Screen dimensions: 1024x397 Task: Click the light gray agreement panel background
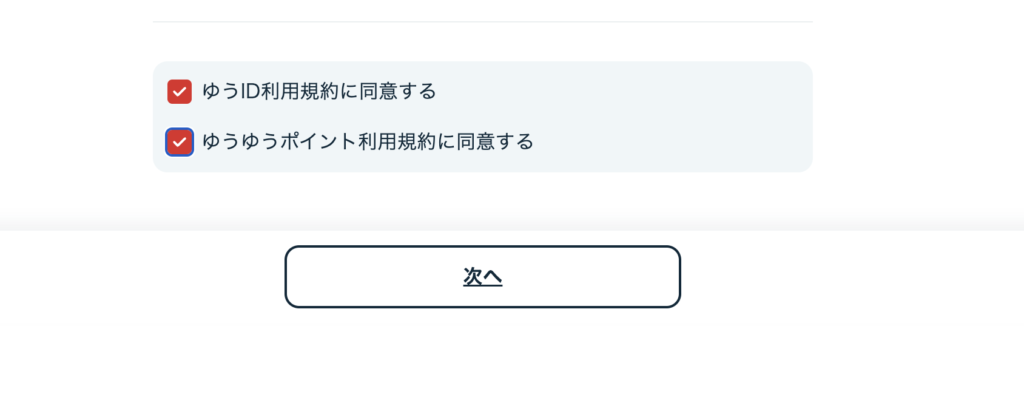tap(653, 116)
